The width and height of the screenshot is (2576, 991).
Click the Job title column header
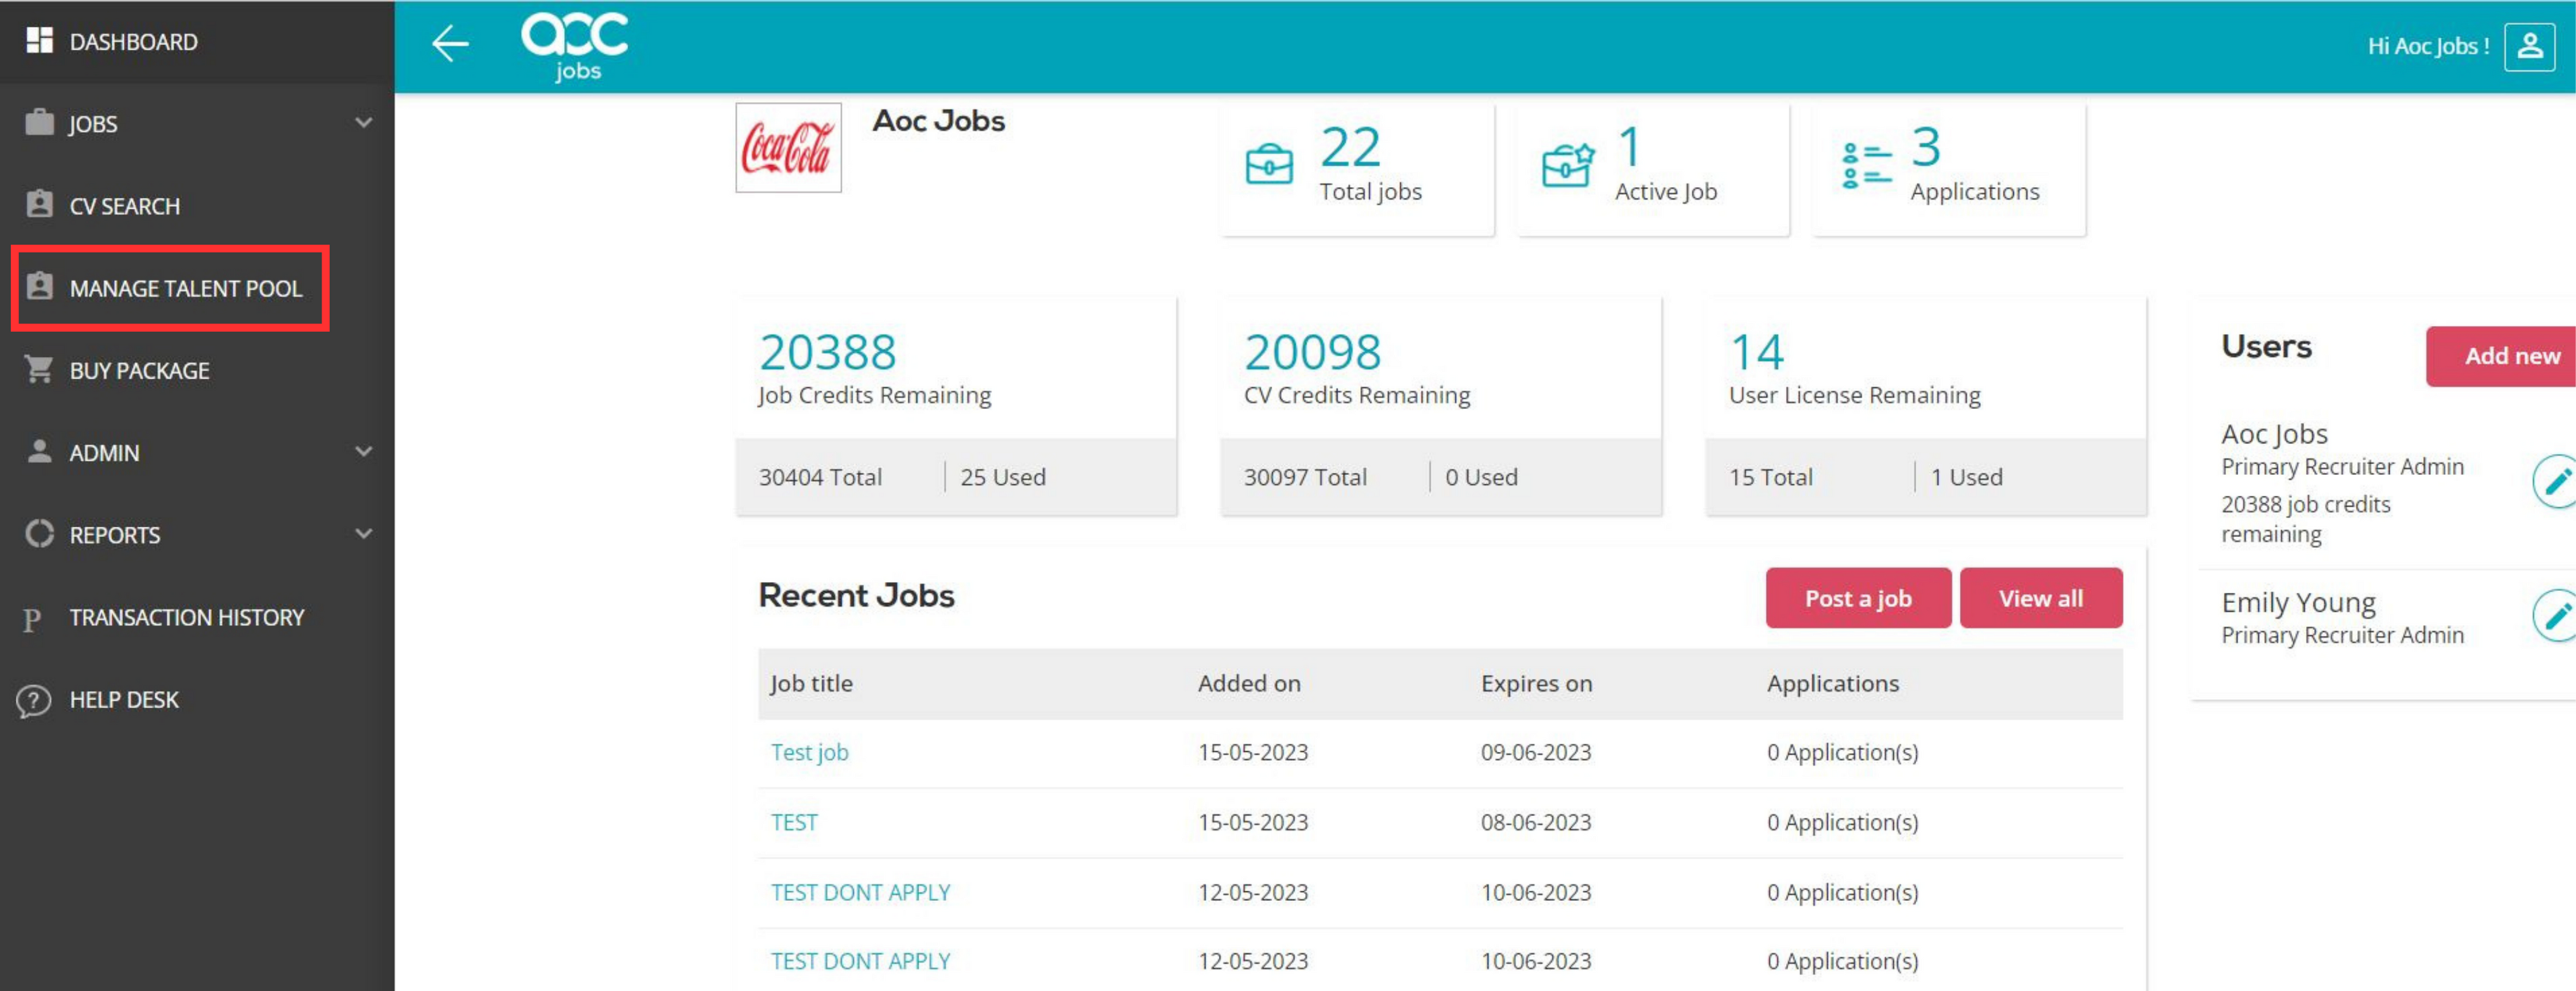[811, 683]
